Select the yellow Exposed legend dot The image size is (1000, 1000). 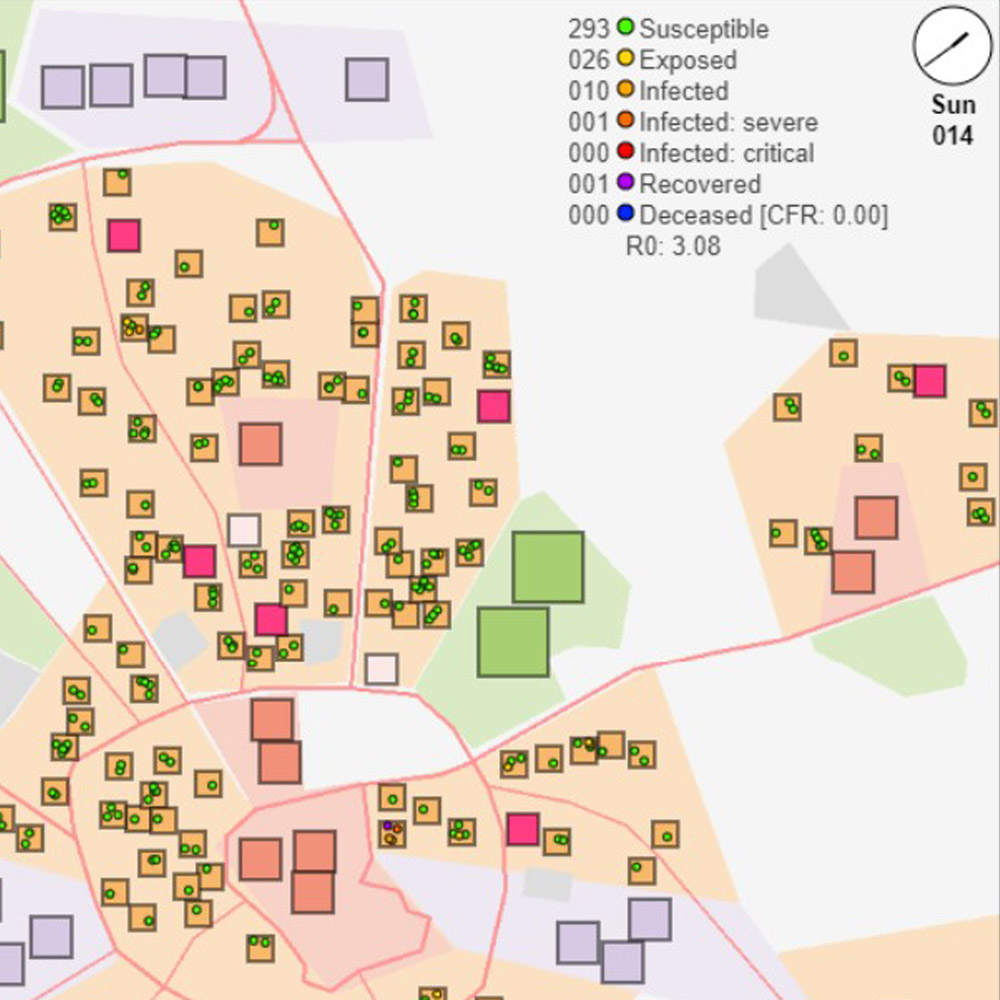[x=626, y=60]
